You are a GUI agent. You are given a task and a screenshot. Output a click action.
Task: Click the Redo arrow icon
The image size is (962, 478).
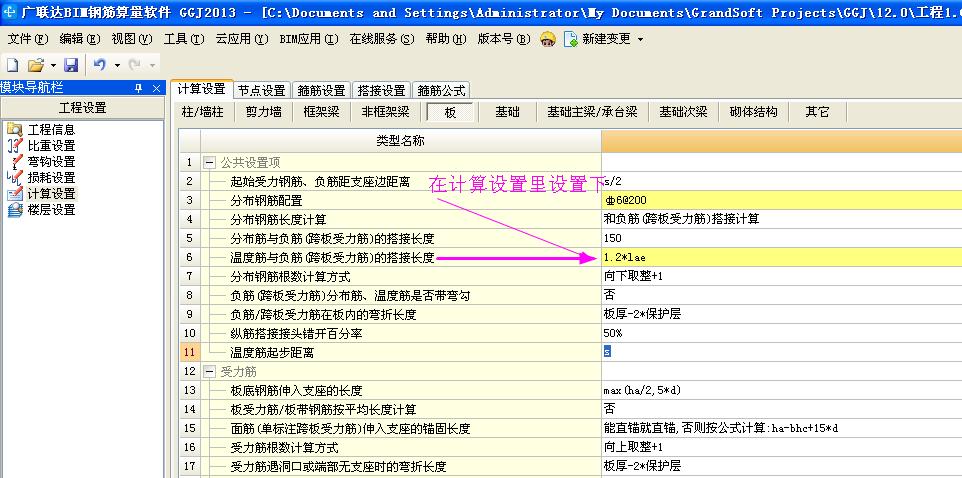pos(134,64)
